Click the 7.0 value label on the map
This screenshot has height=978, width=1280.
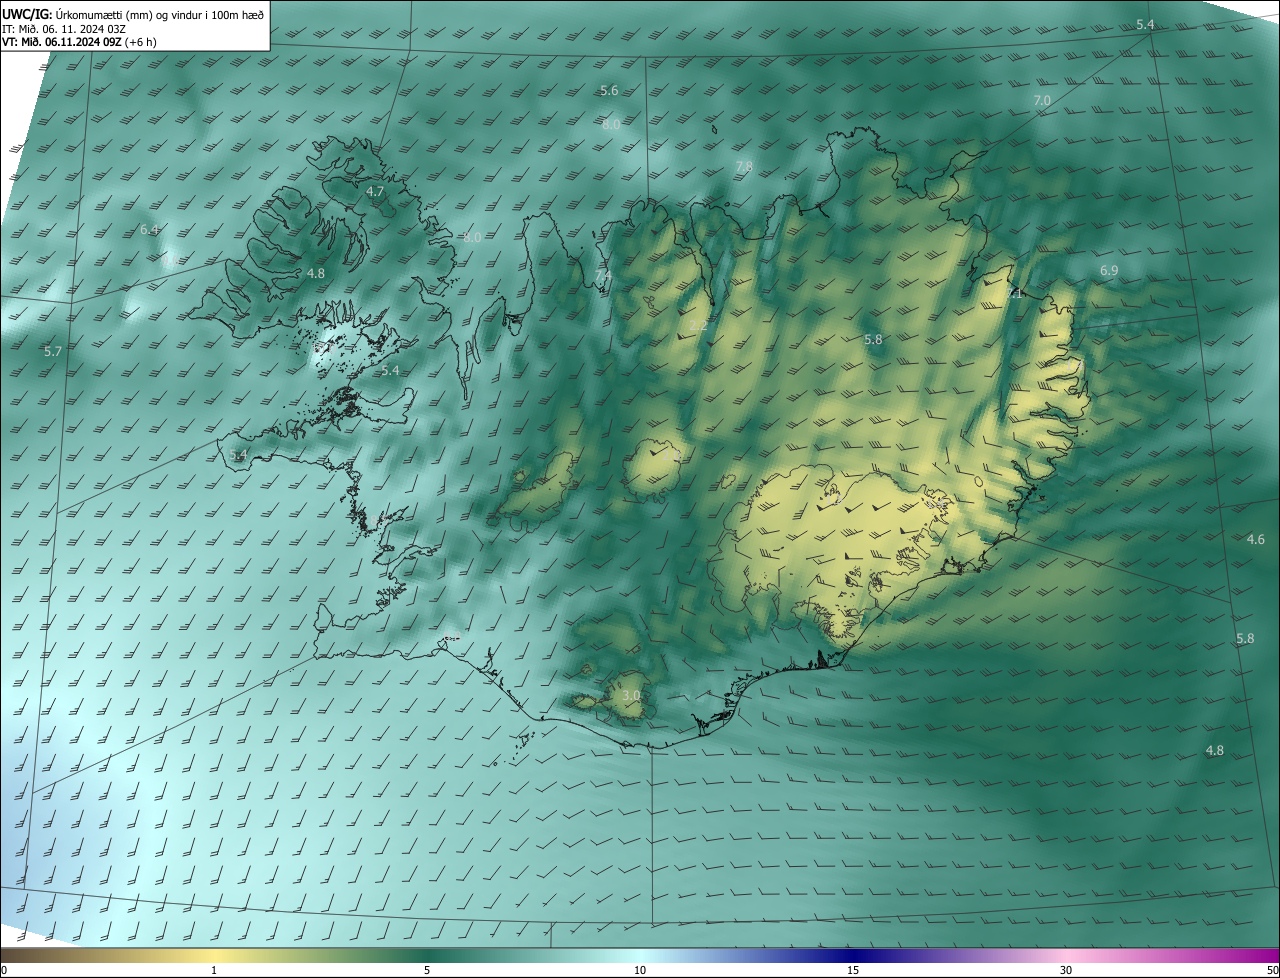click(x=1042, y=101)
